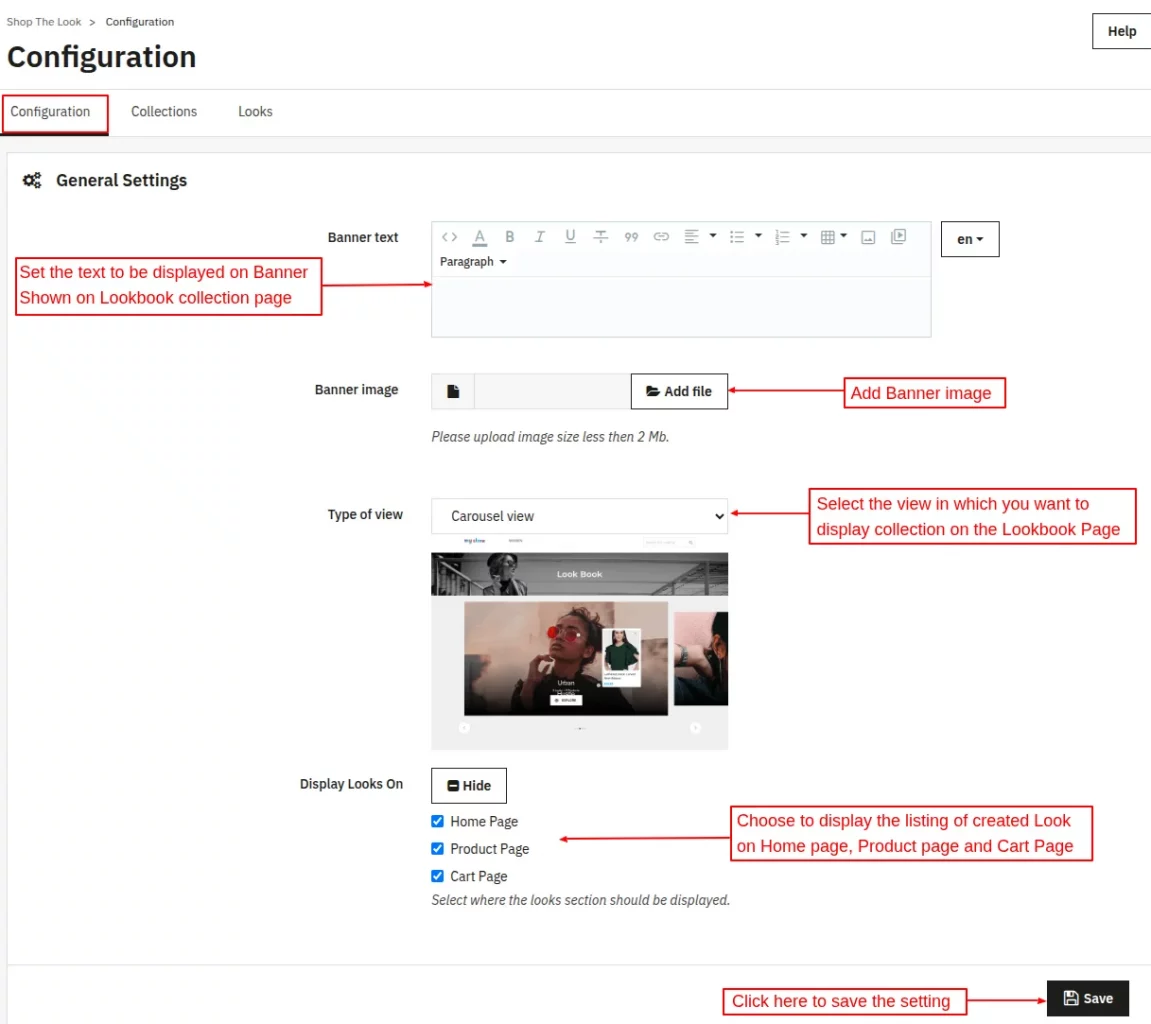1151x1024 pixels.
Task: Click the Configuration breadcrumb text
Action: click(139, 22)
